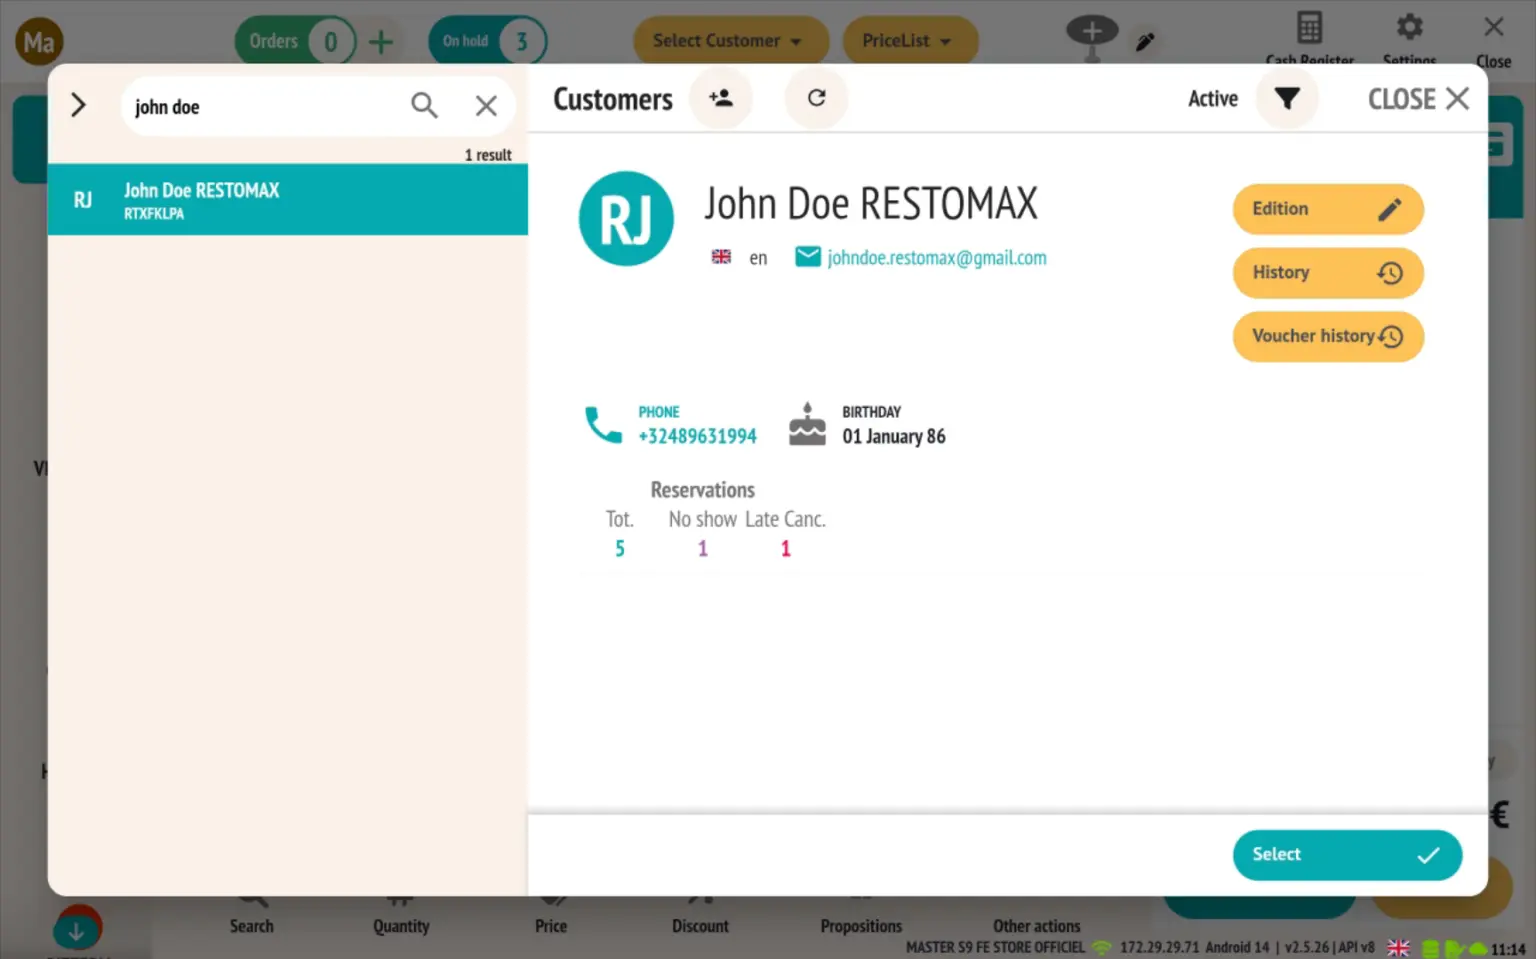Click the Orders counter button
The image size is (1536, 959).
coord(295,41)
